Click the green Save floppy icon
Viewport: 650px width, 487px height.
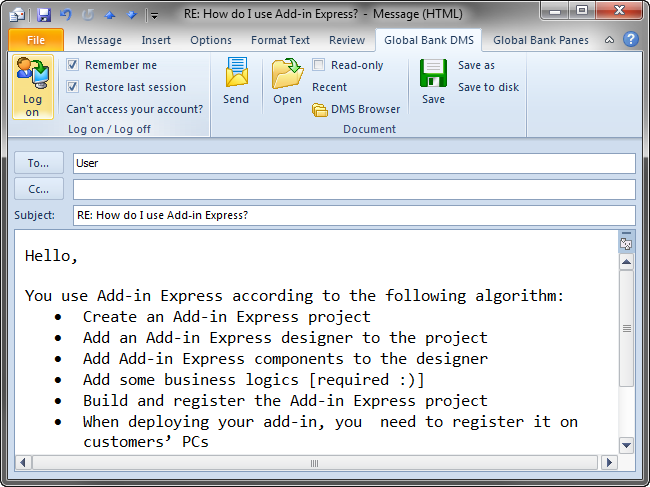(433, 73)
